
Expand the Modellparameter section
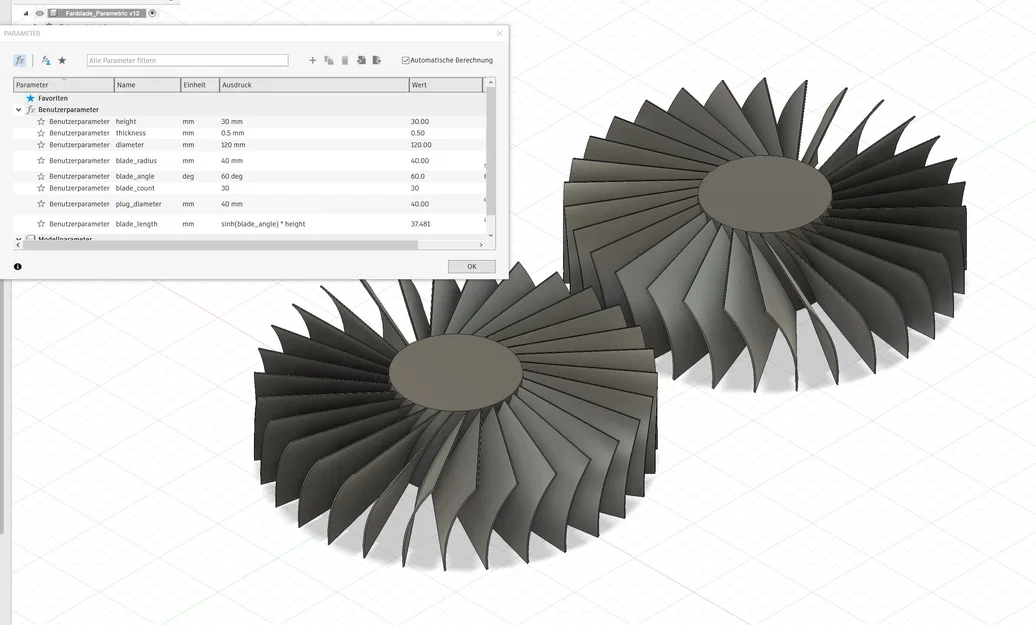click(16, 240)
